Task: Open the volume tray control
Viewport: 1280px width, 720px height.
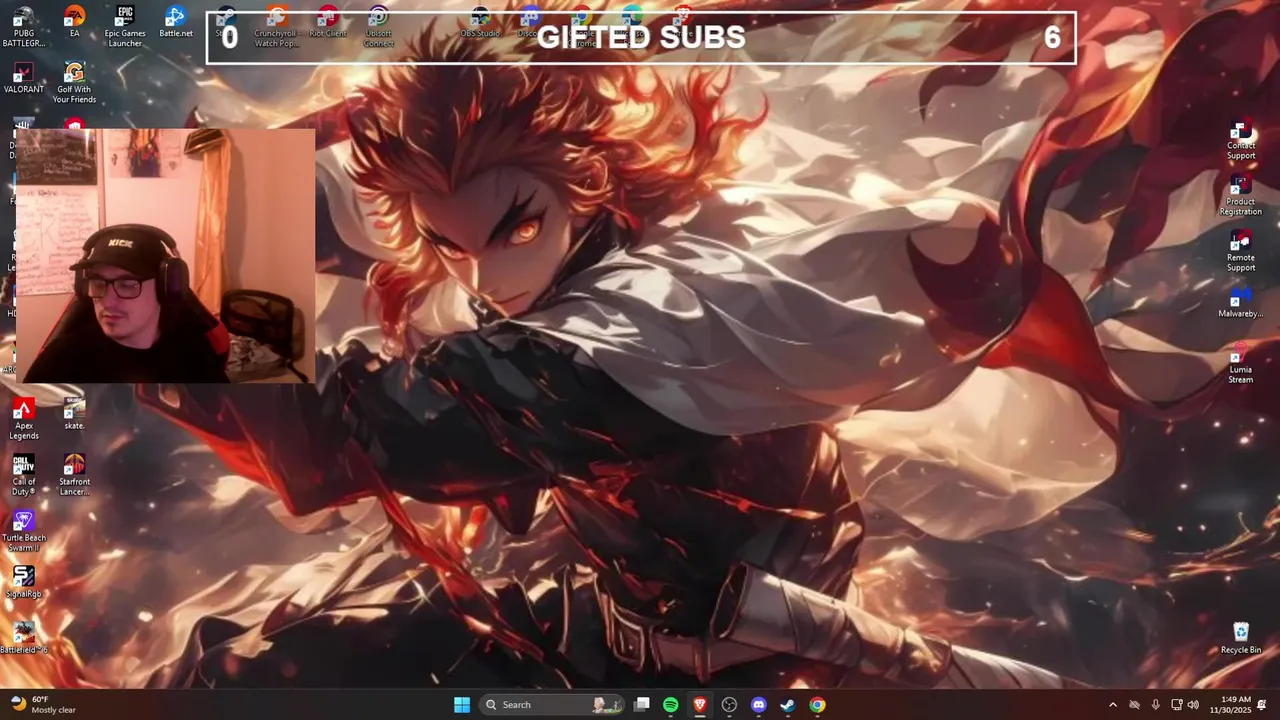Action: (x=1193, y=705)
